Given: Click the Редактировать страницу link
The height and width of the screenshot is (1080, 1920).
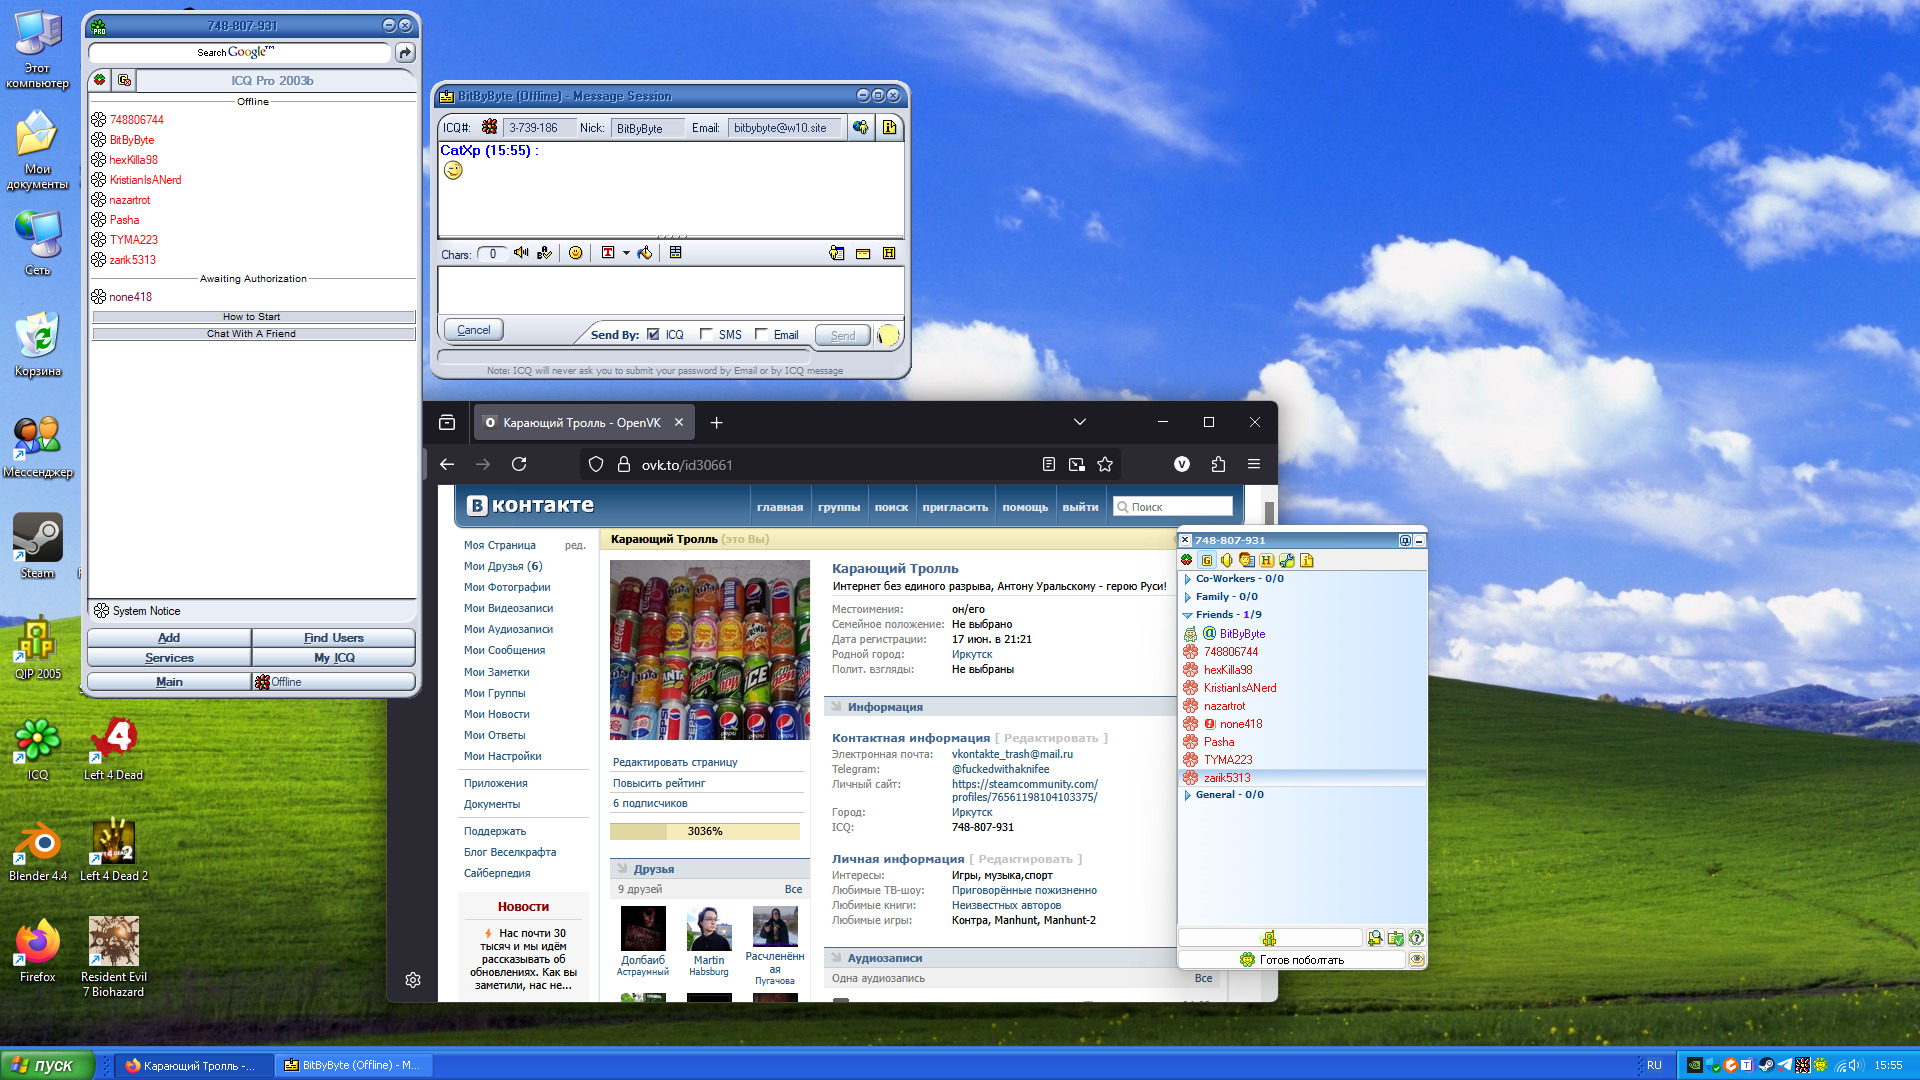Looking at the screenshot, I should click(675, 762).
